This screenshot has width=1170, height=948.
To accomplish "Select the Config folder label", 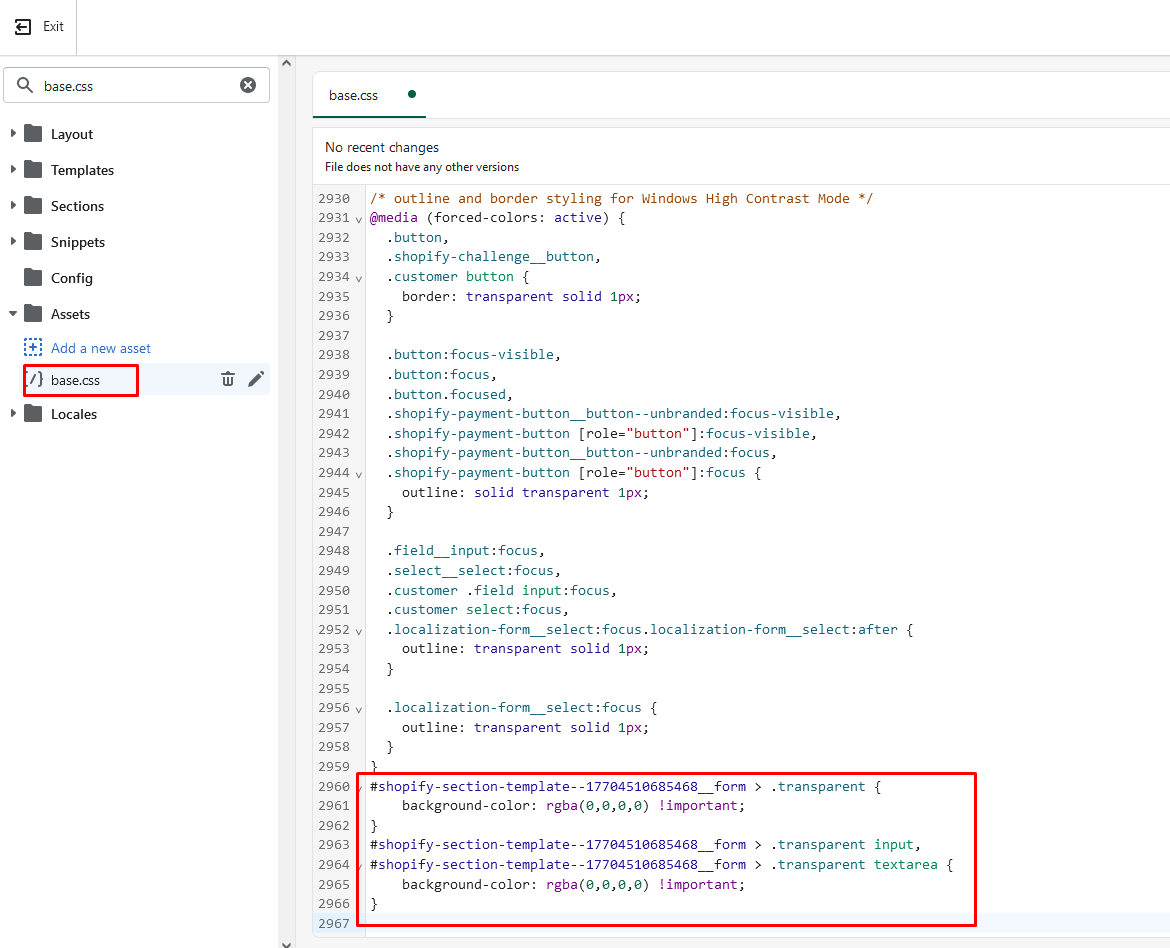I will (72, 278).
